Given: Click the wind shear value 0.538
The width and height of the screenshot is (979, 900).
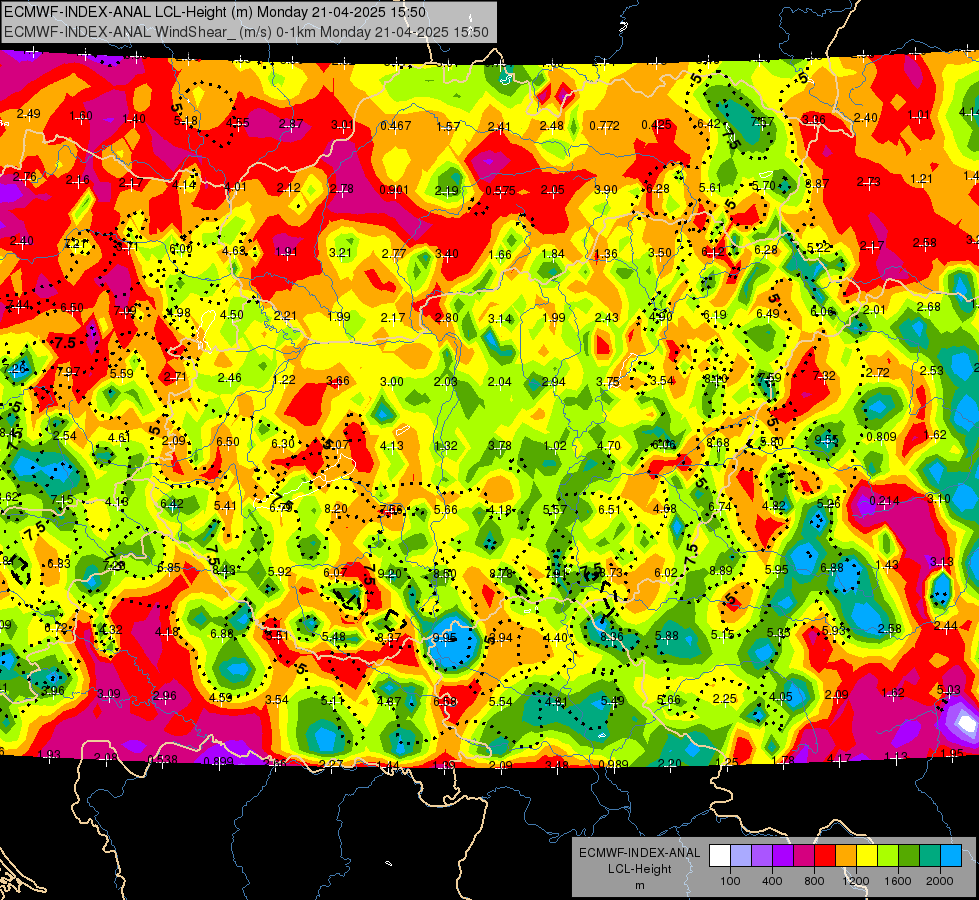Looking at the screenshot, I should tap(162, 759).
